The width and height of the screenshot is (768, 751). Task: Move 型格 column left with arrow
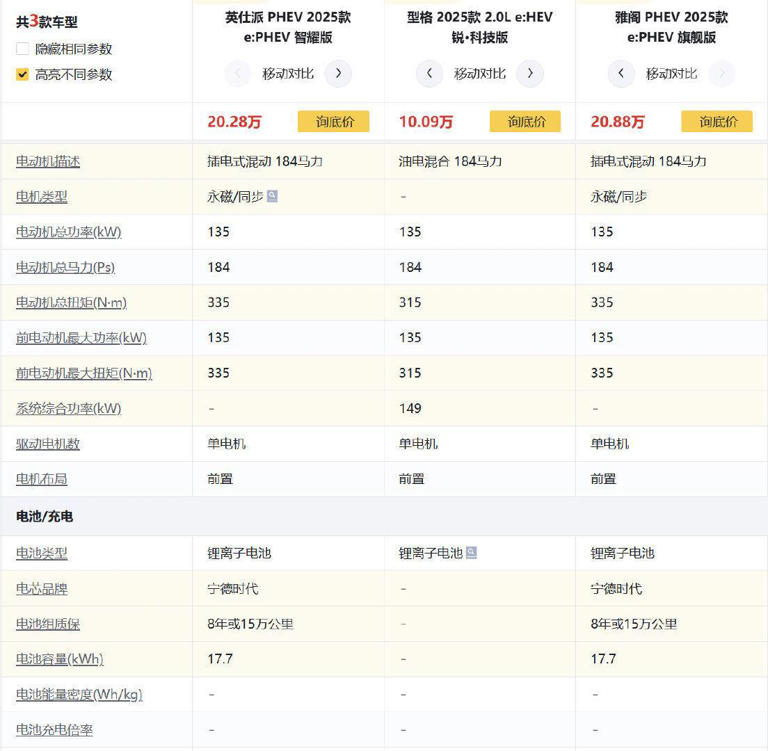click(429, 73)
